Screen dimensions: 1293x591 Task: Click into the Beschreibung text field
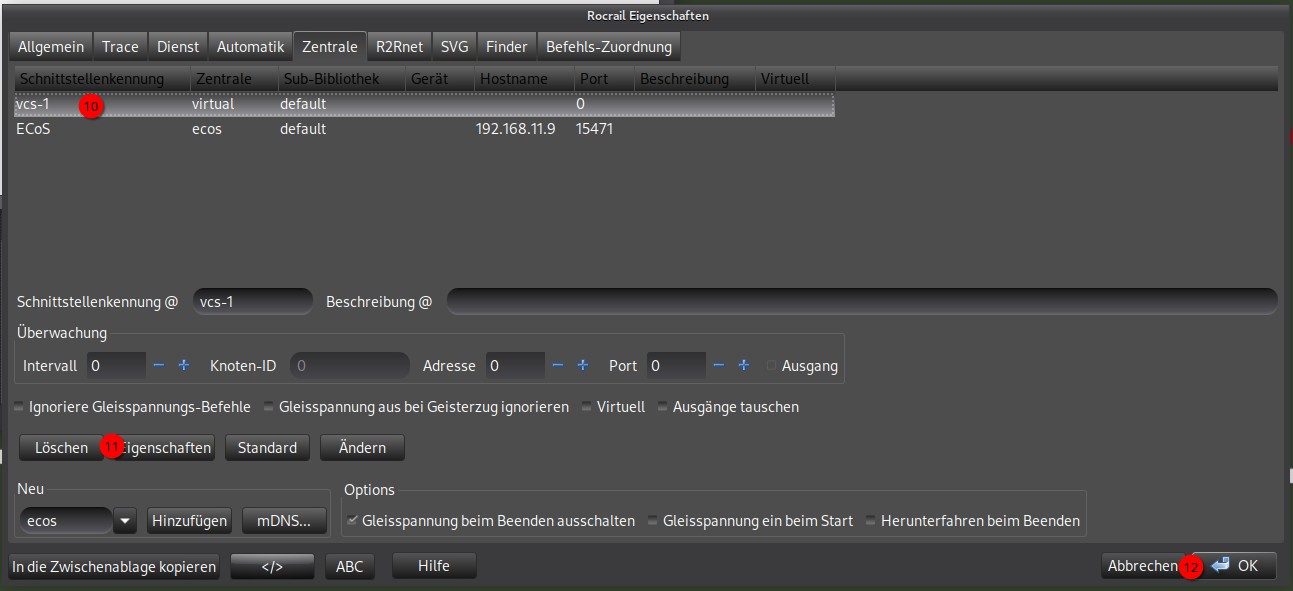860,302
